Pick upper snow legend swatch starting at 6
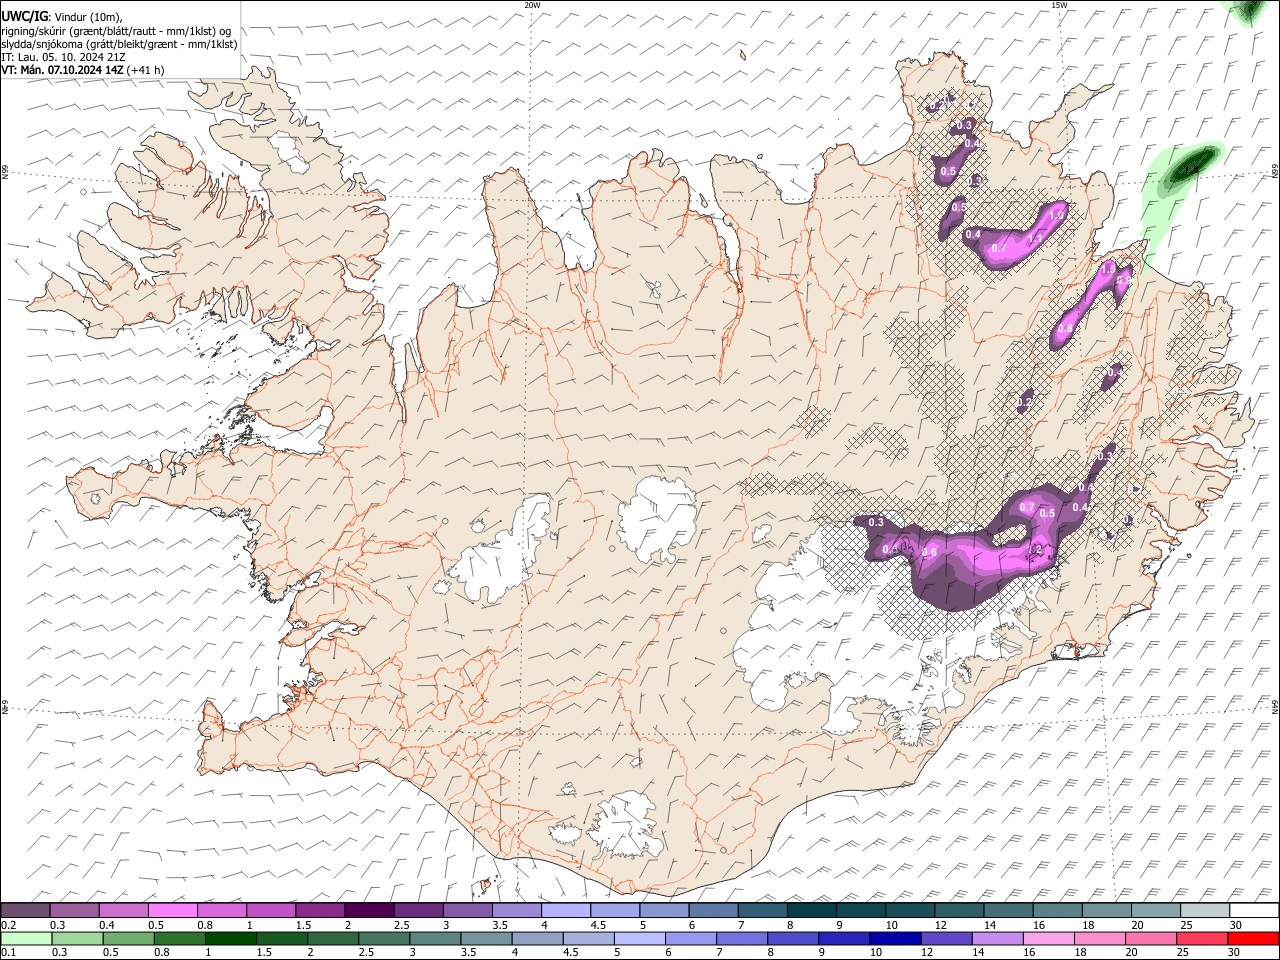Viewport: 1280px width, 960px height. click(713, 910)
